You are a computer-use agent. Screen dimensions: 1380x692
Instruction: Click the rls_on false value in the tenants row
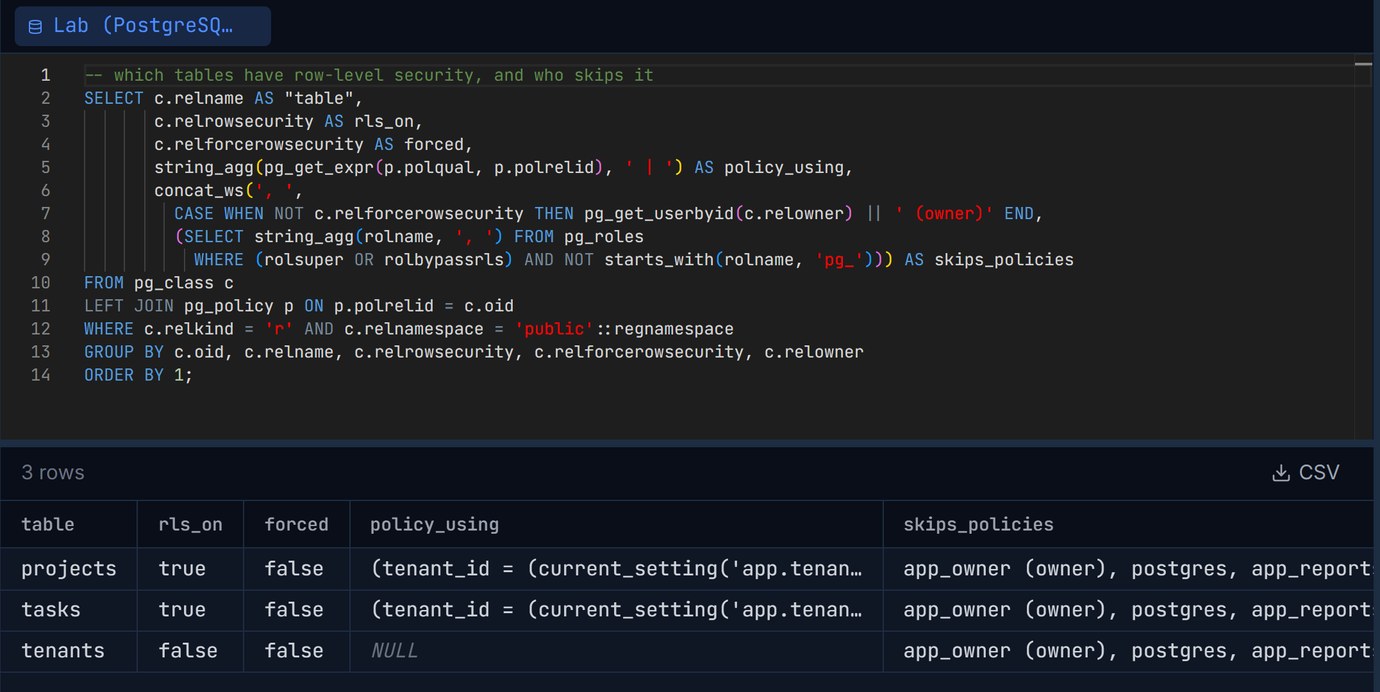point(188,651)
